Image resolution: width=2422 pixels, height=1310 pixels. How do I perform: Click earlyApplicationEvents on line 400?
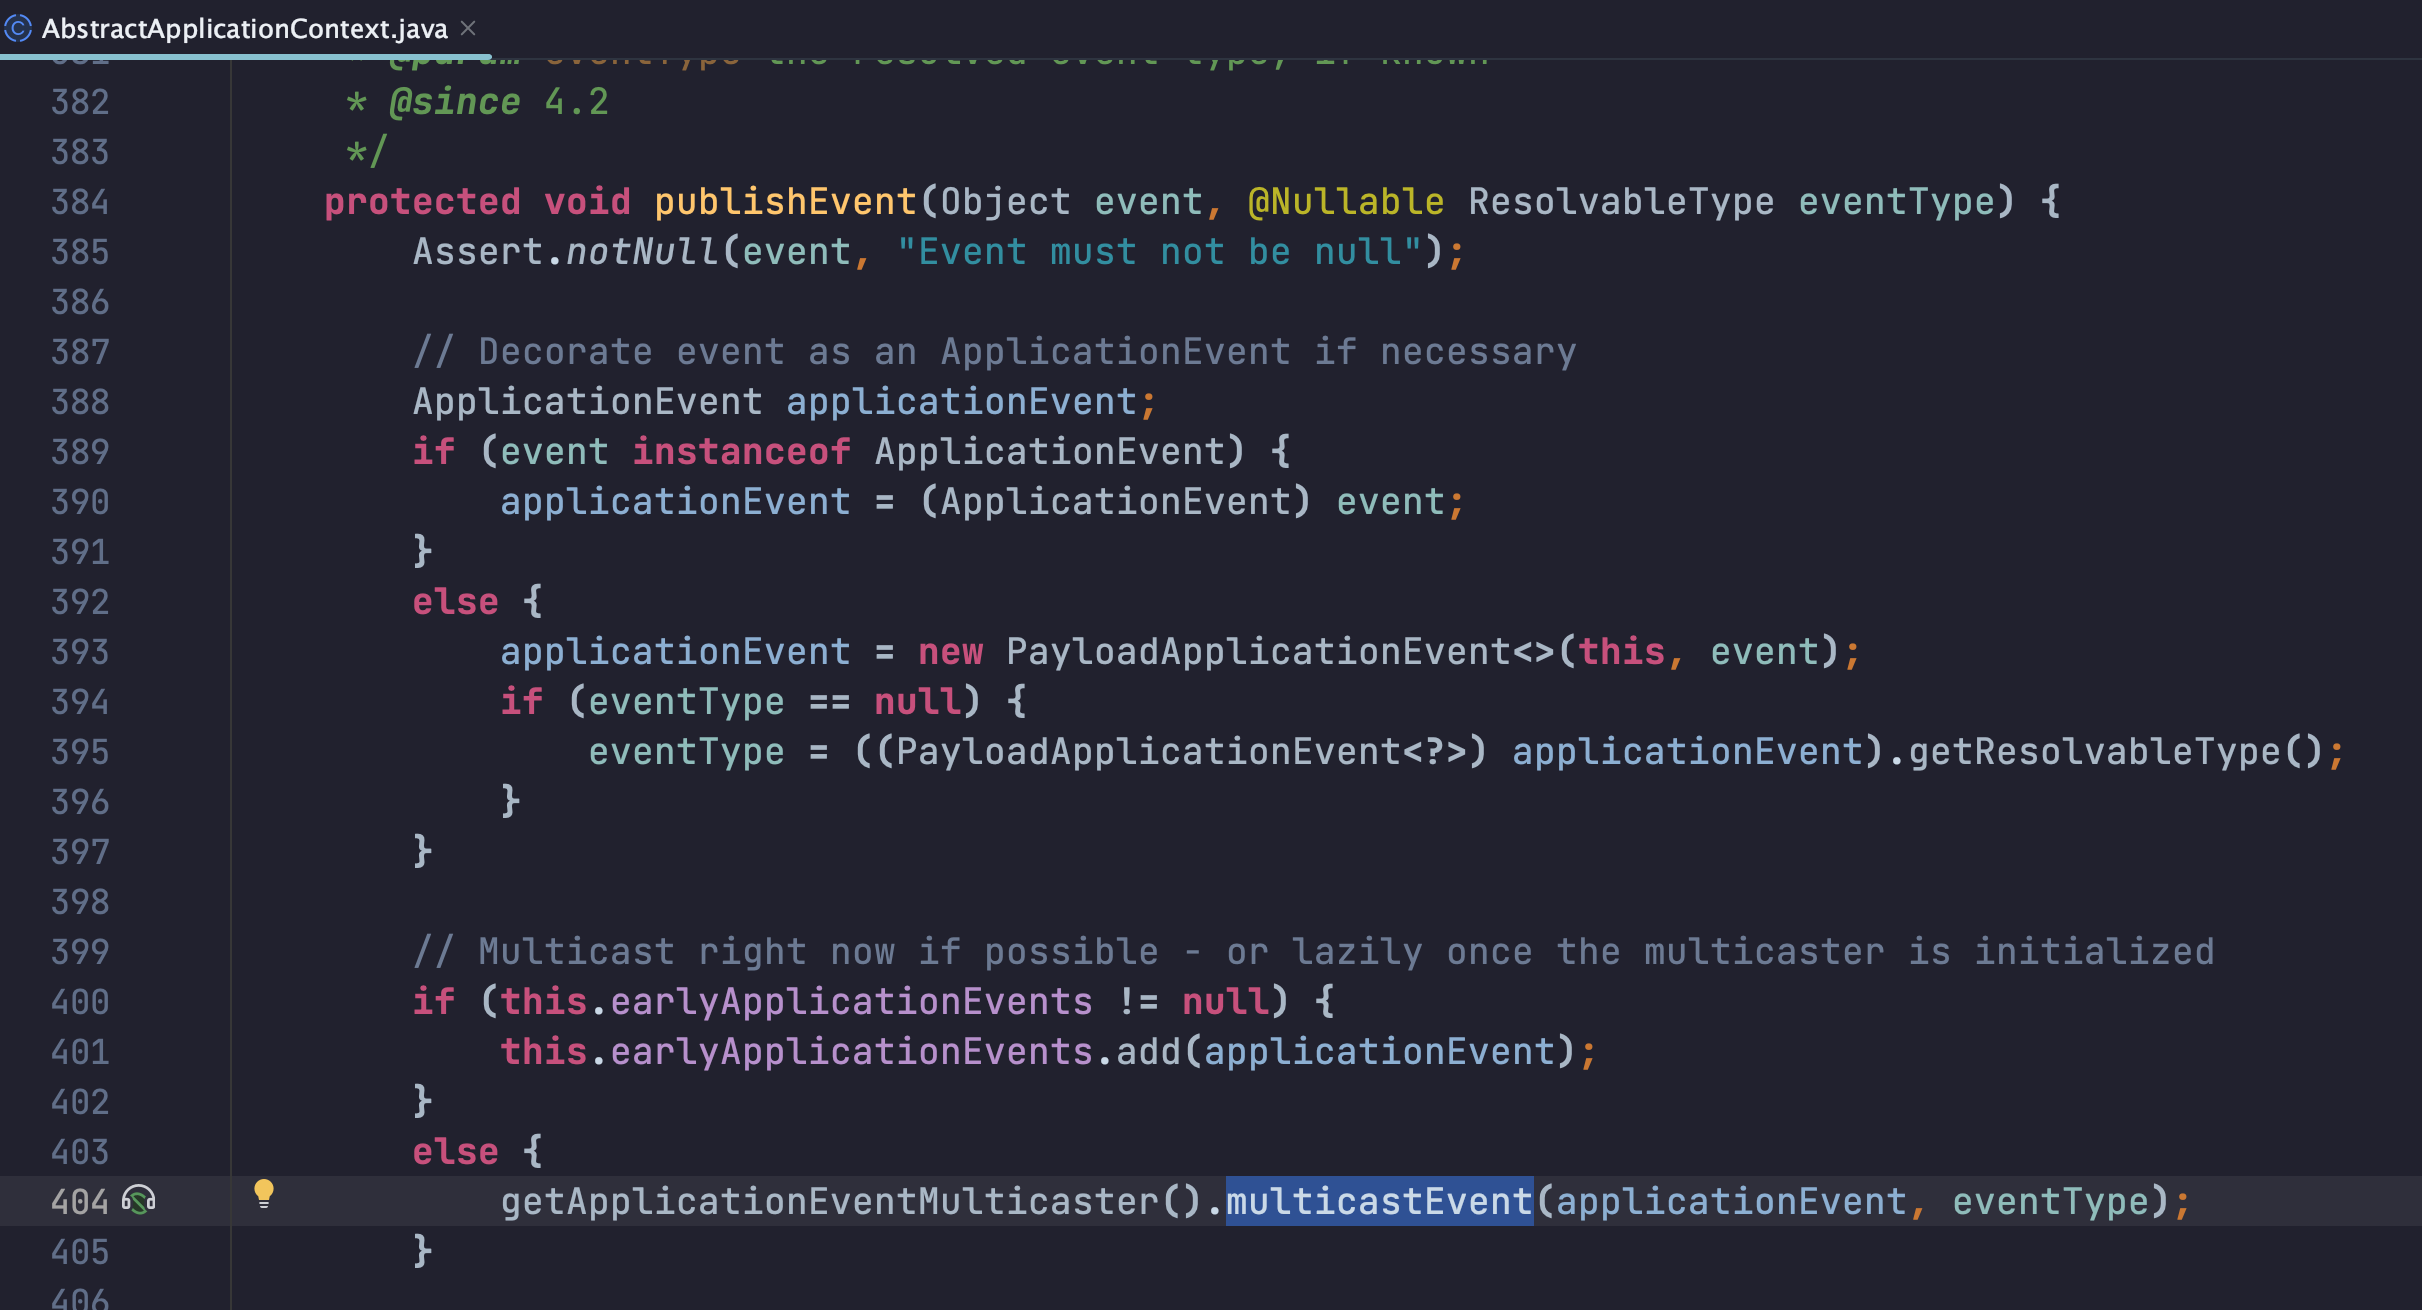(x=851, y=1001)
